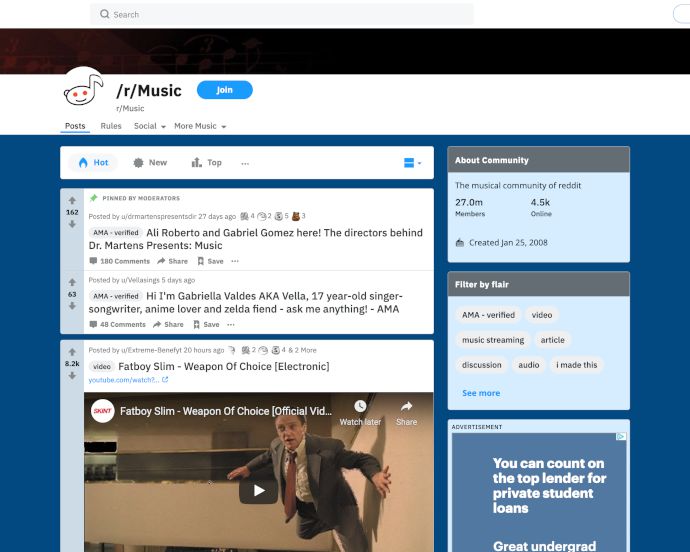Upvote the Gabriella Valdes AMA post
Screen dimensions: 690x552
click(72, 282)
